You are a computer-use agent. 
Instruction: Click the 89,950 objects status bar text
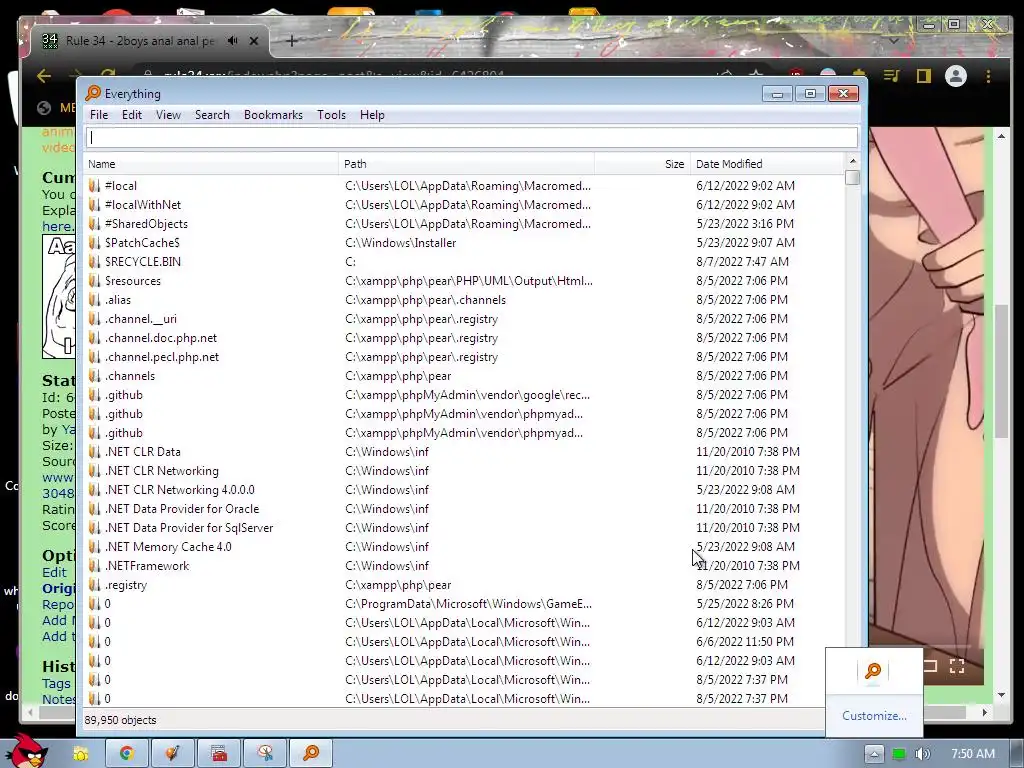120,720
